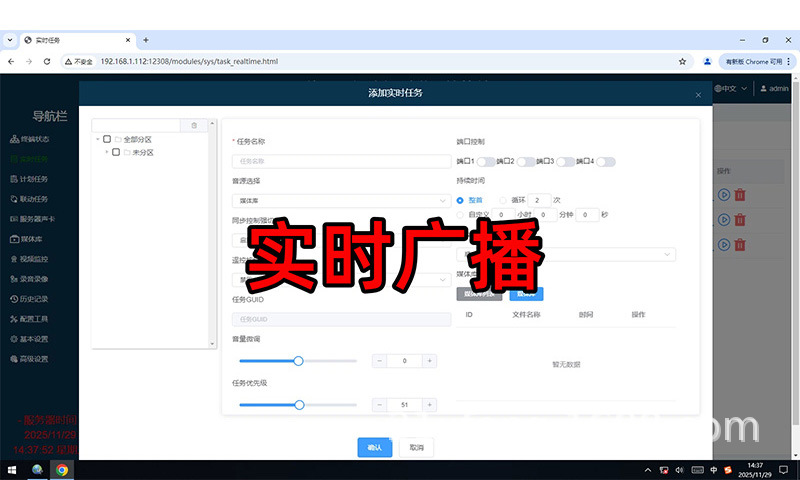Click the volume icon in the system tray
This screenshot has height=480, width=800.
click(680, 470)
